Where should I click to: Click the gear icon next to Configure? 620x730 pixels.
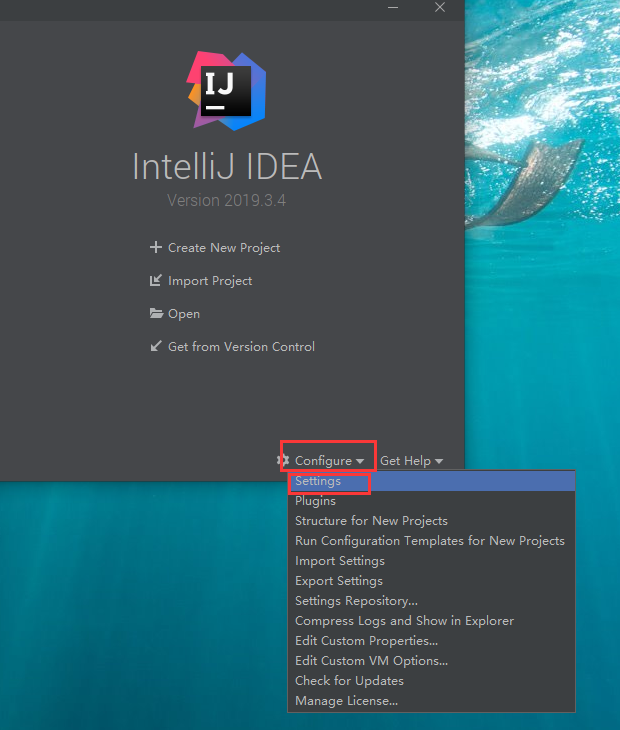283,460
